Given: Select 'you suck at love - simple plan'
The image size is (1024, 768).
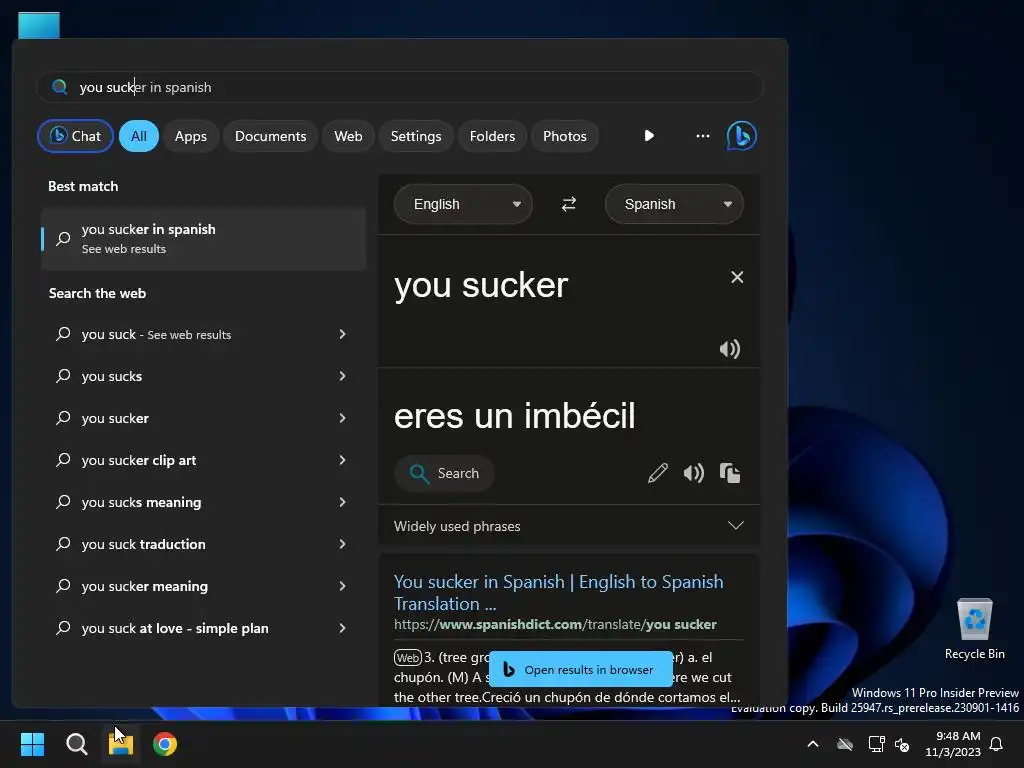Looking at the screenshot, I should (203, 628).
